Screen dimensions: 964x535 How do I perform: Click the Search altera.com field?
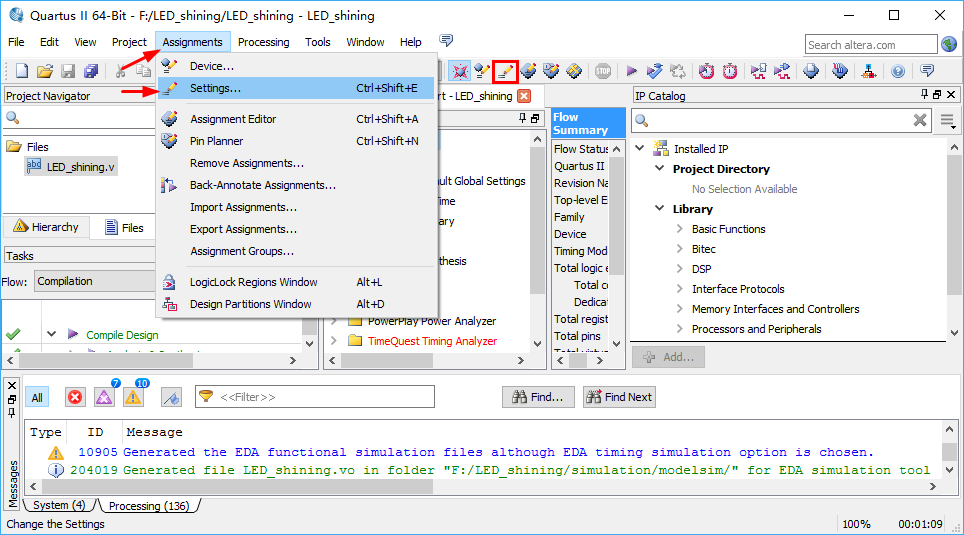(871, 44)
